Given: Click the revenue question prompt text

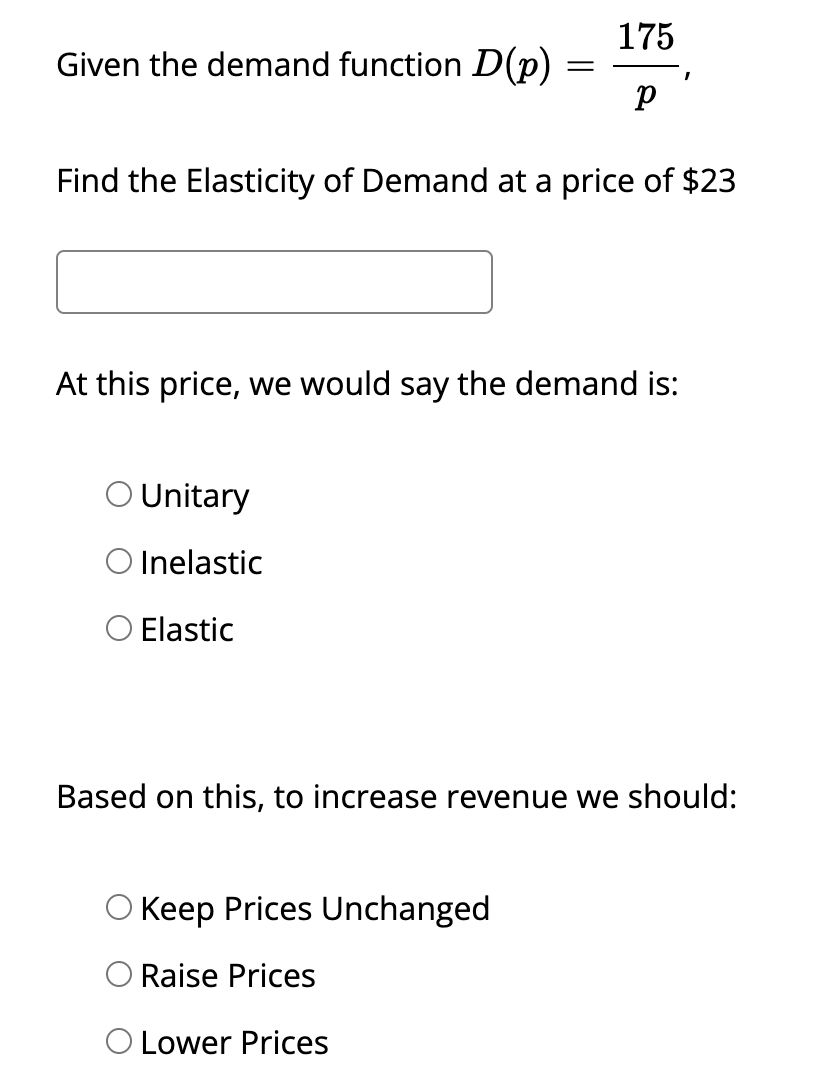Looking at the screenshot, I should point(397,795).
